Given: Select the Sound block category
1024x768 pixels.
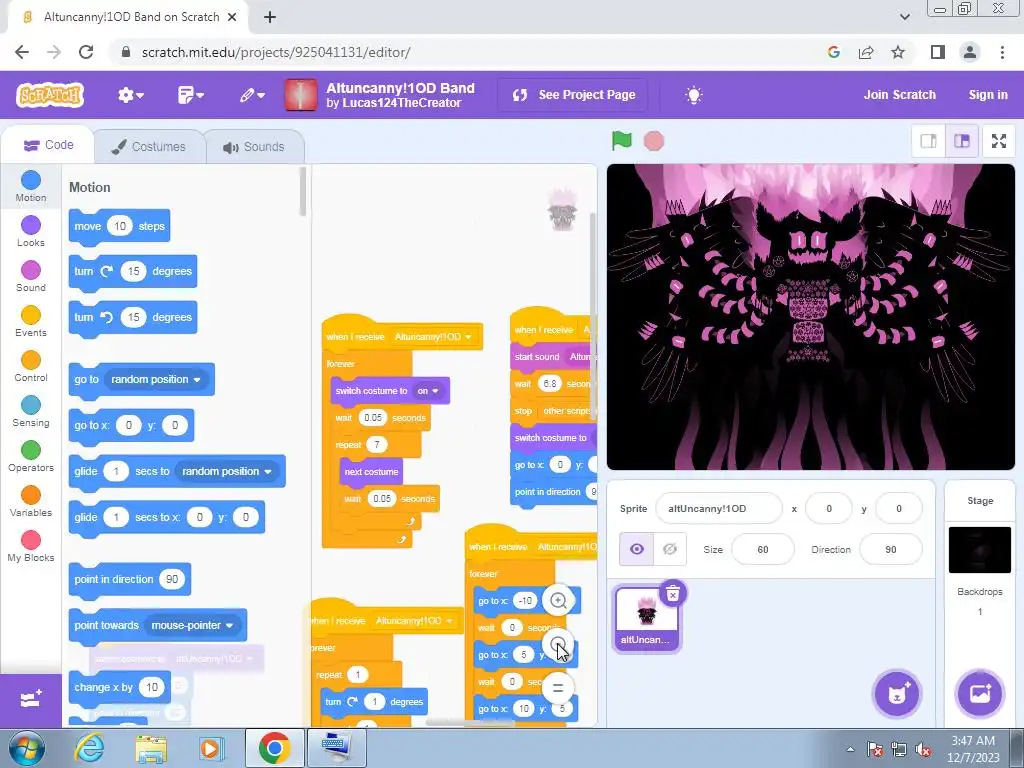Looking at the screenshot, I should (x=31, y=276).
